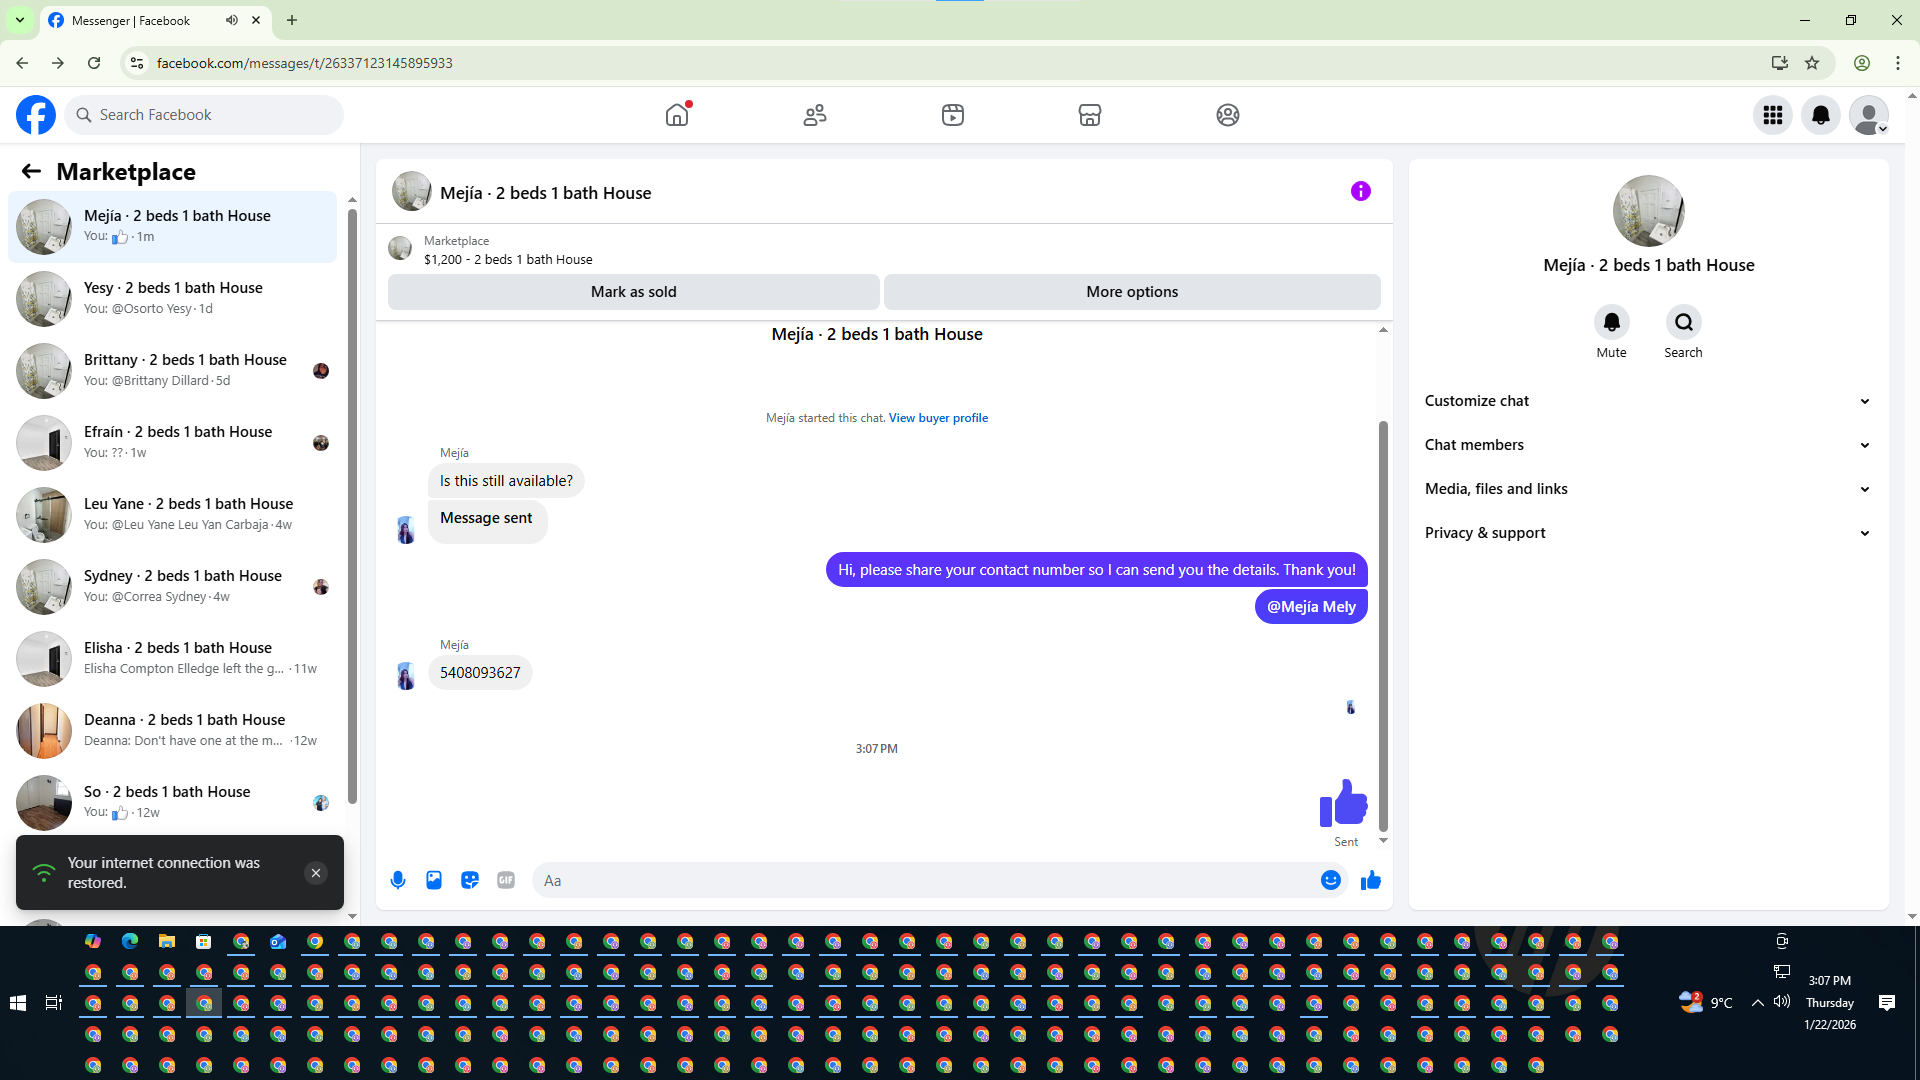Viewport: 1920px width, 1080px height.
Task: Show hidden system tray icons chevron
Action: [1757, 1003]
